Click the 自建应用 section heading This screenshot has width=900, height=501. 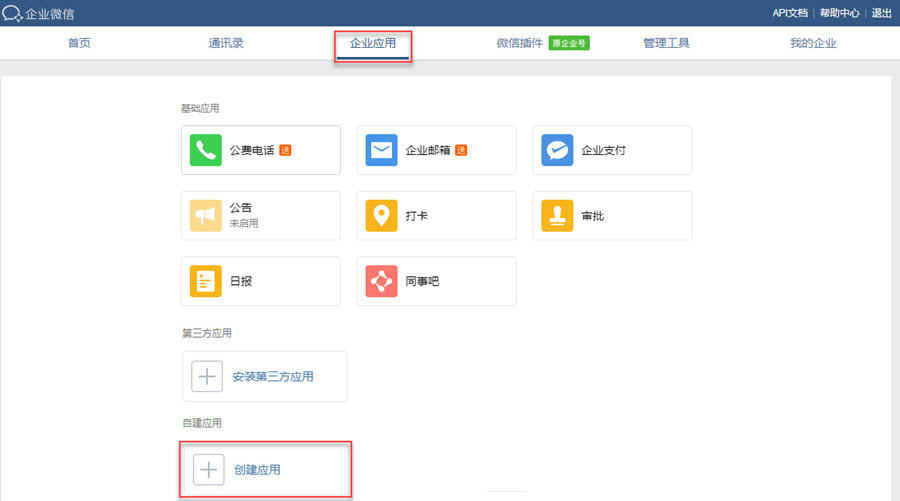(x=202, y=423)
